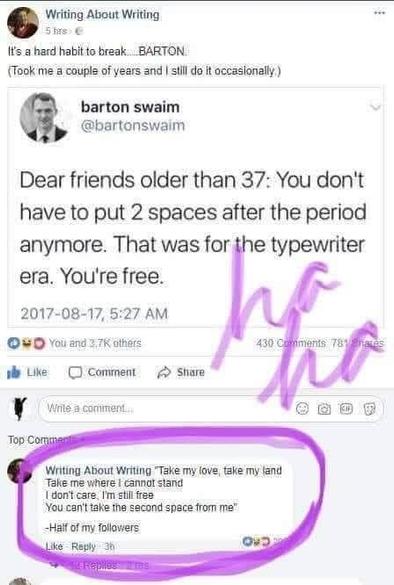
Task: Click Like under the top comment
Action: click(x=54, y=547)
